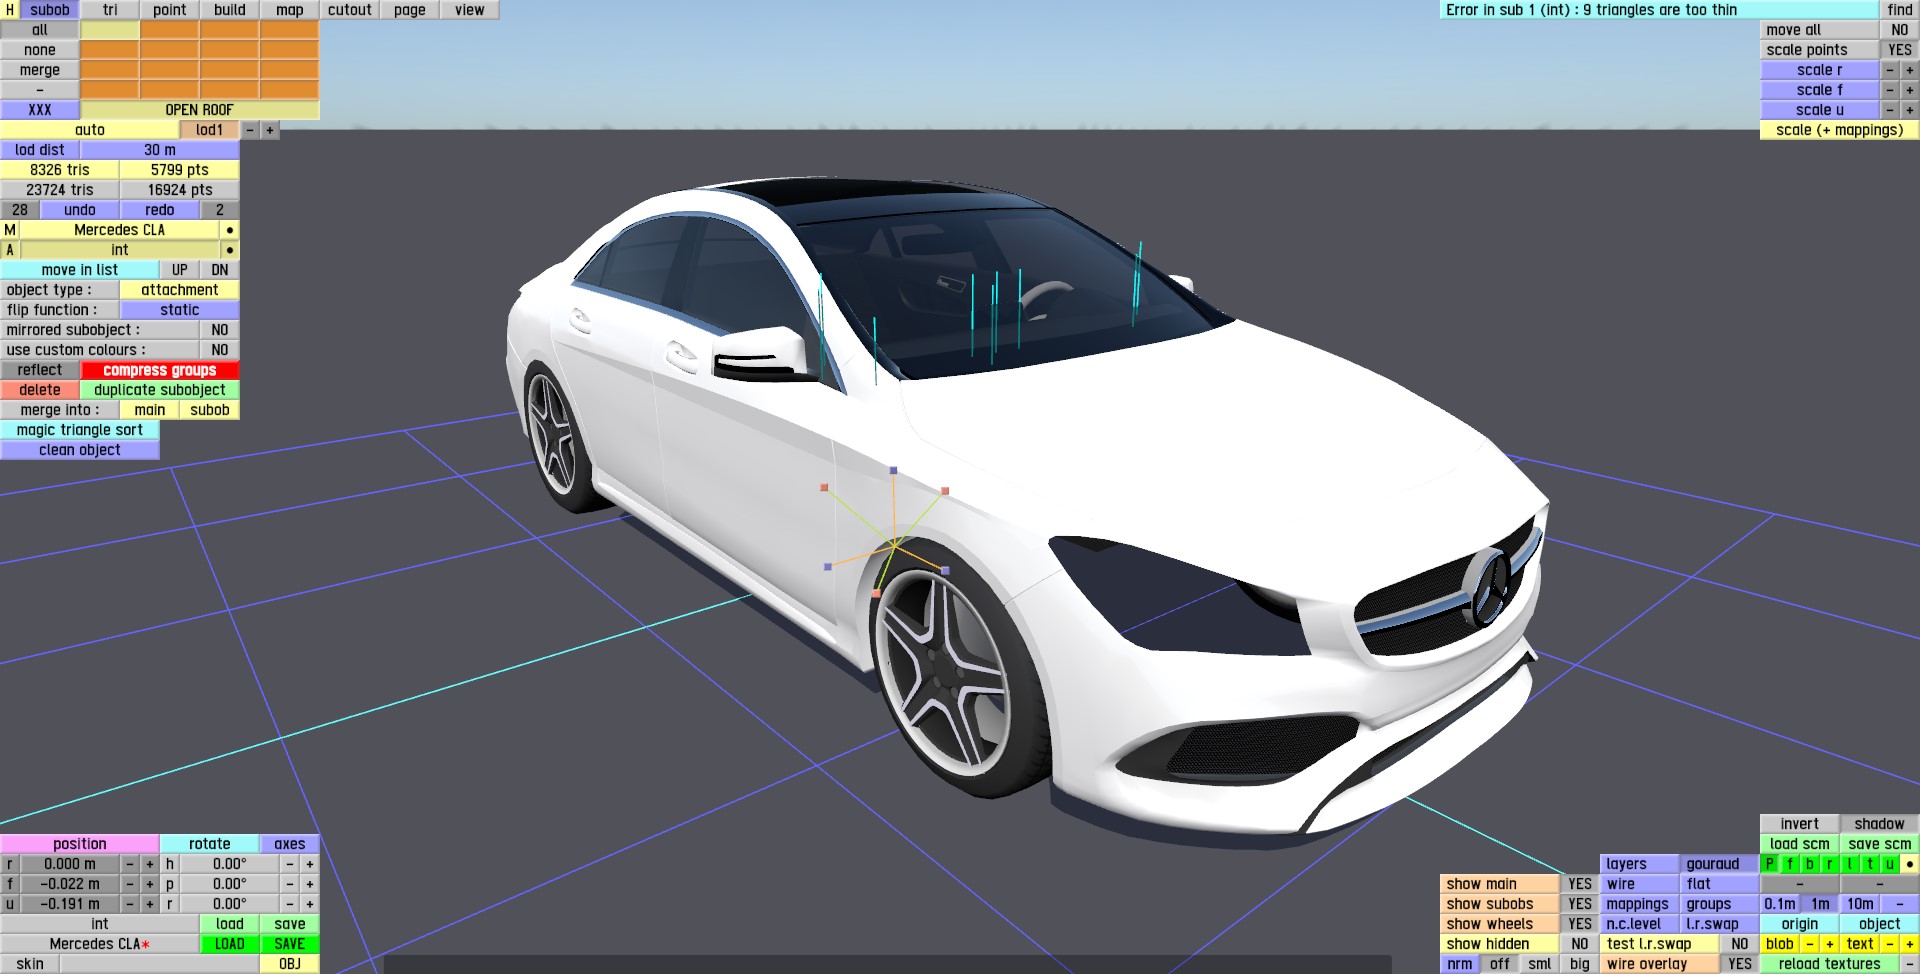Click the H button in the top bar

pyautogui.click(x=10, y=10)
